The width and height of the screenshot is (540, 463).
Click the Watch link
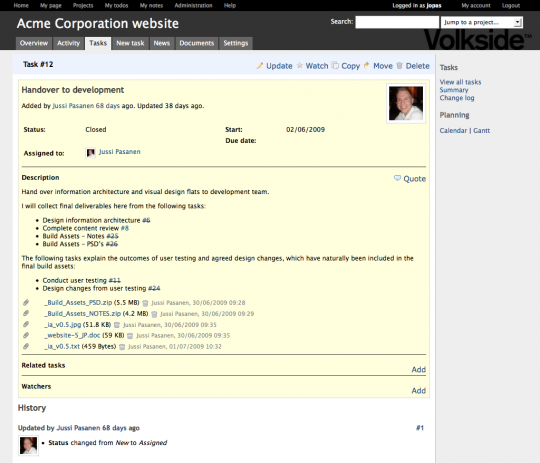pos(317,66)
